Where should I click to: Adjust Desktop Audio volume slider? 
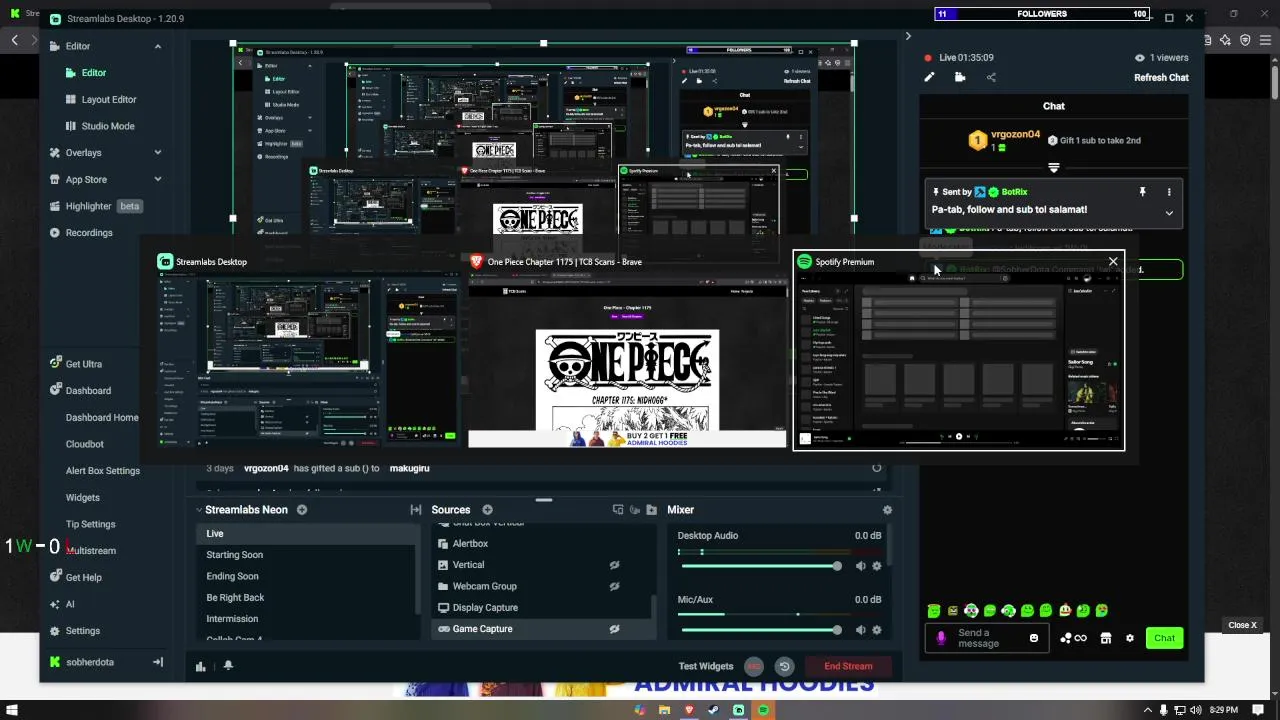(x=760, y=566)
